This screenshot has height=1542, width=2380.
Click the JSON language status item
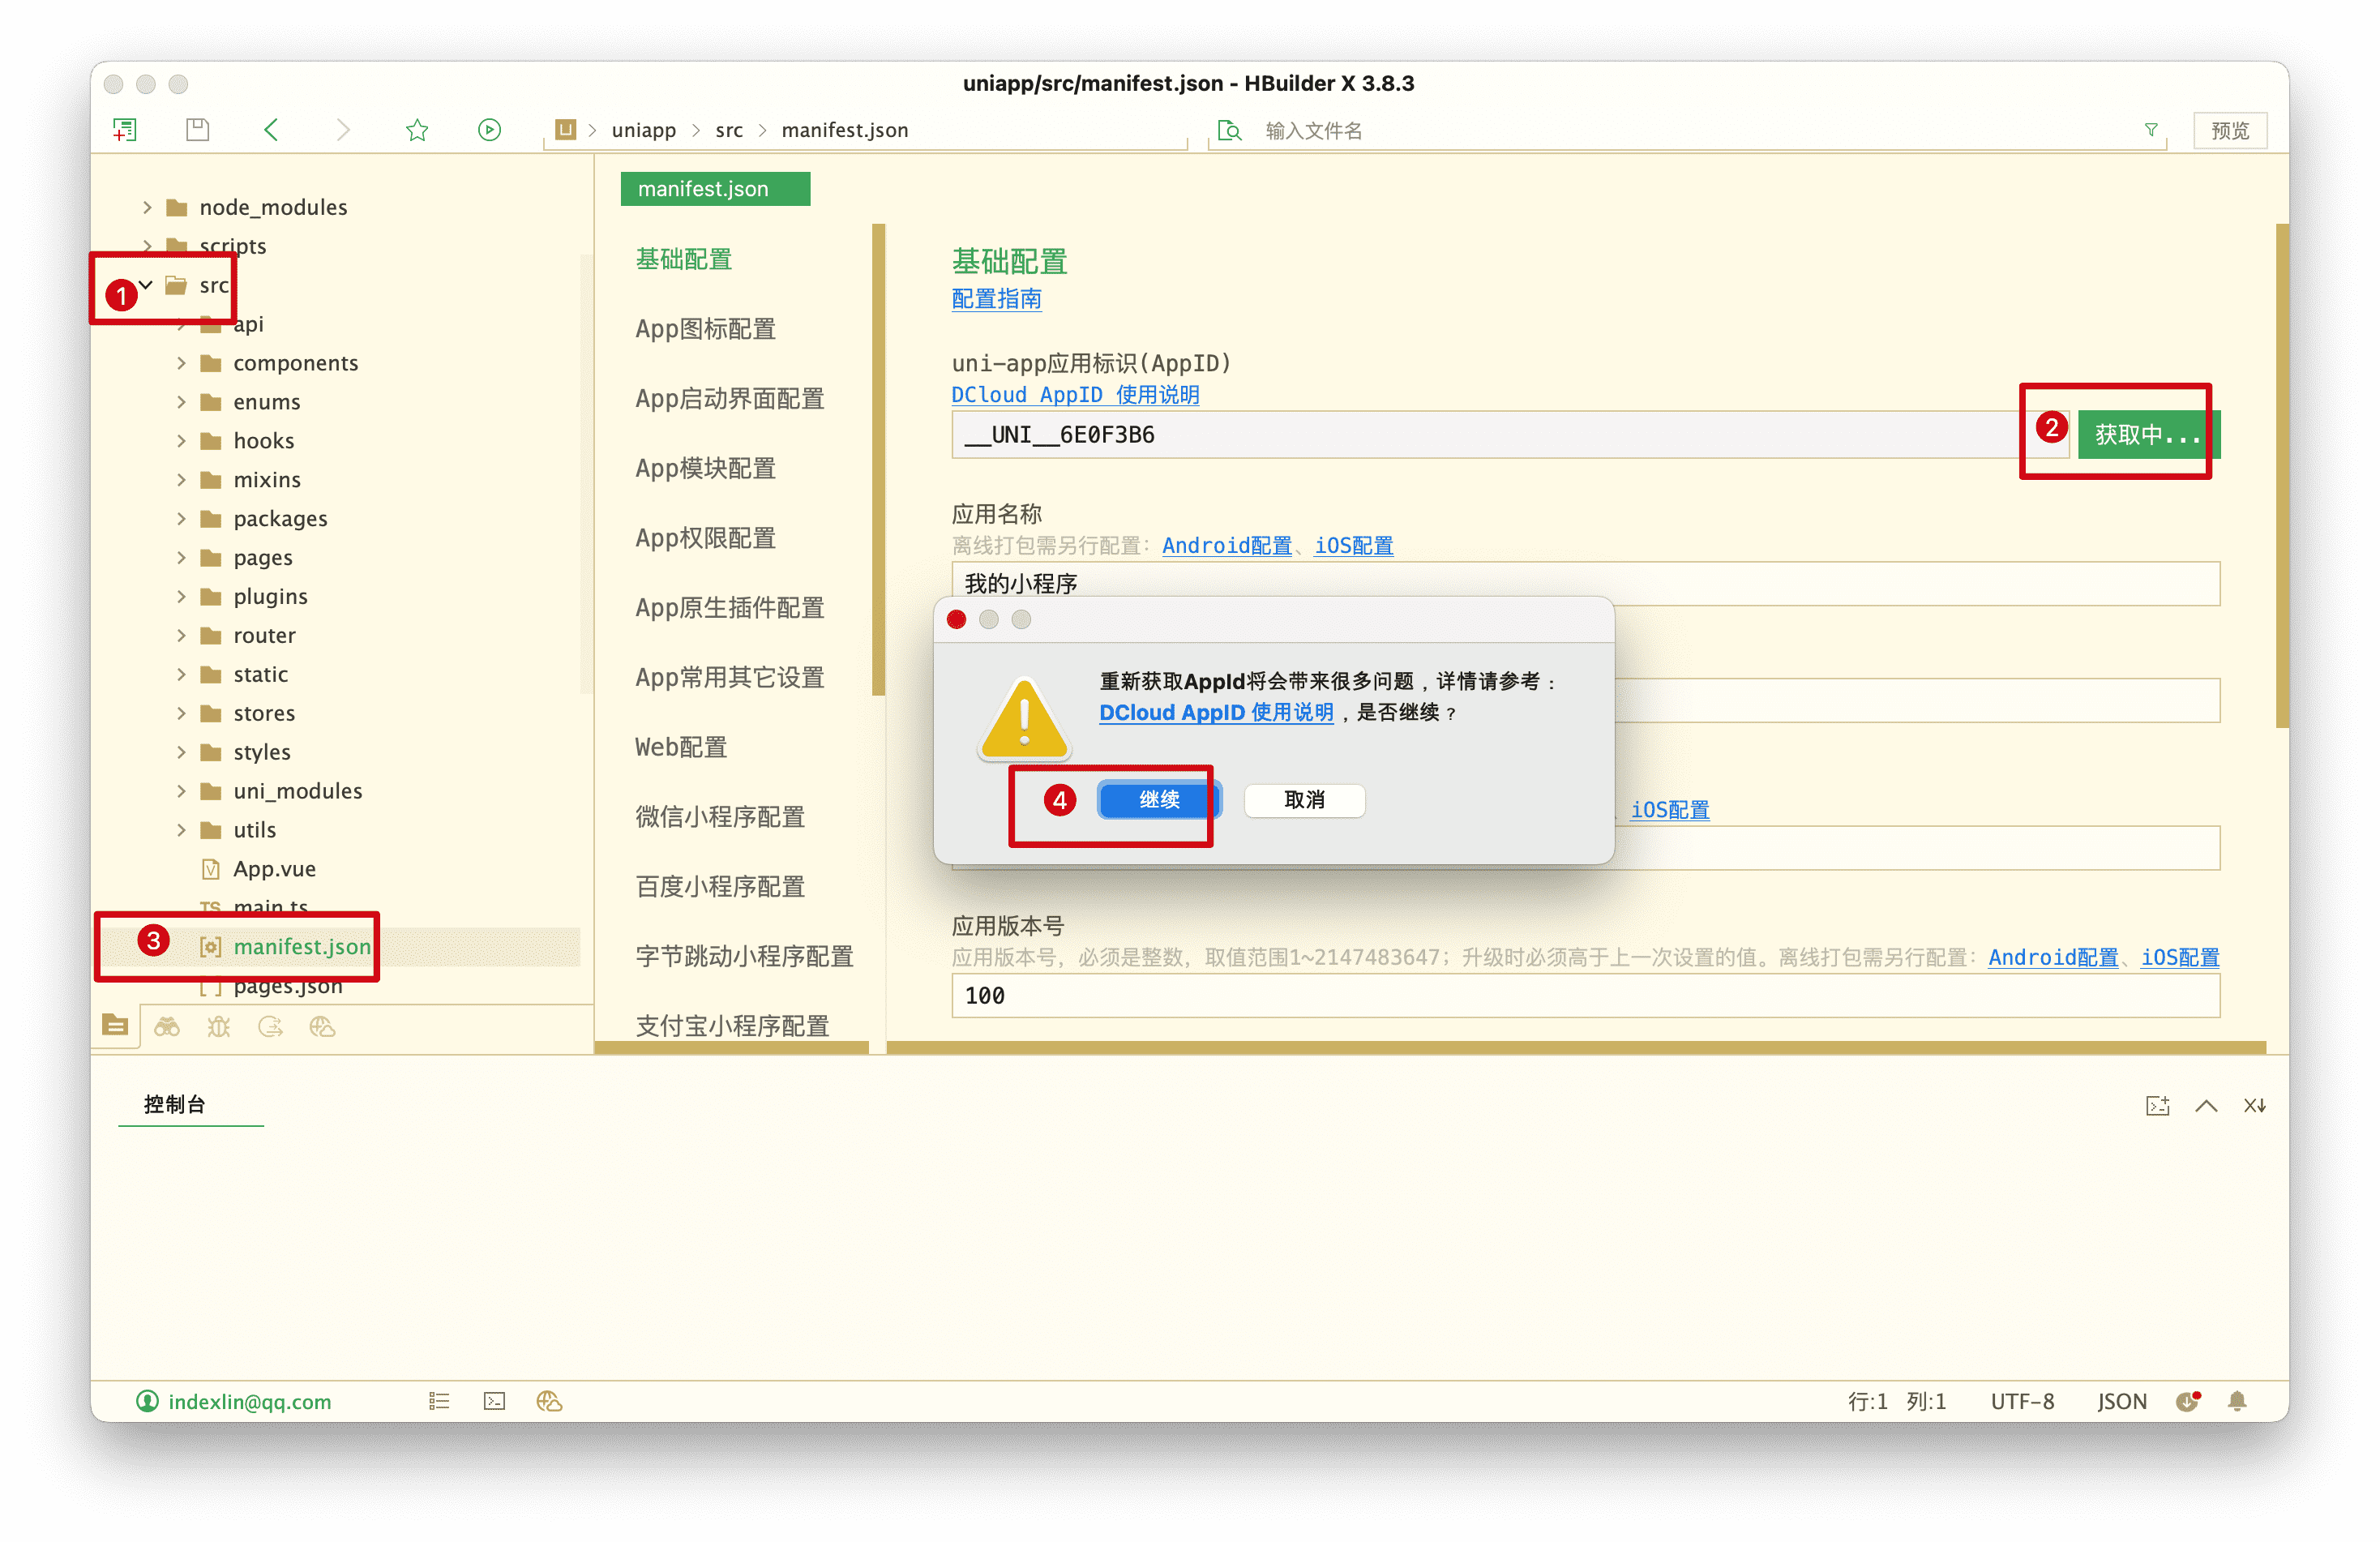[2122, 1401]
